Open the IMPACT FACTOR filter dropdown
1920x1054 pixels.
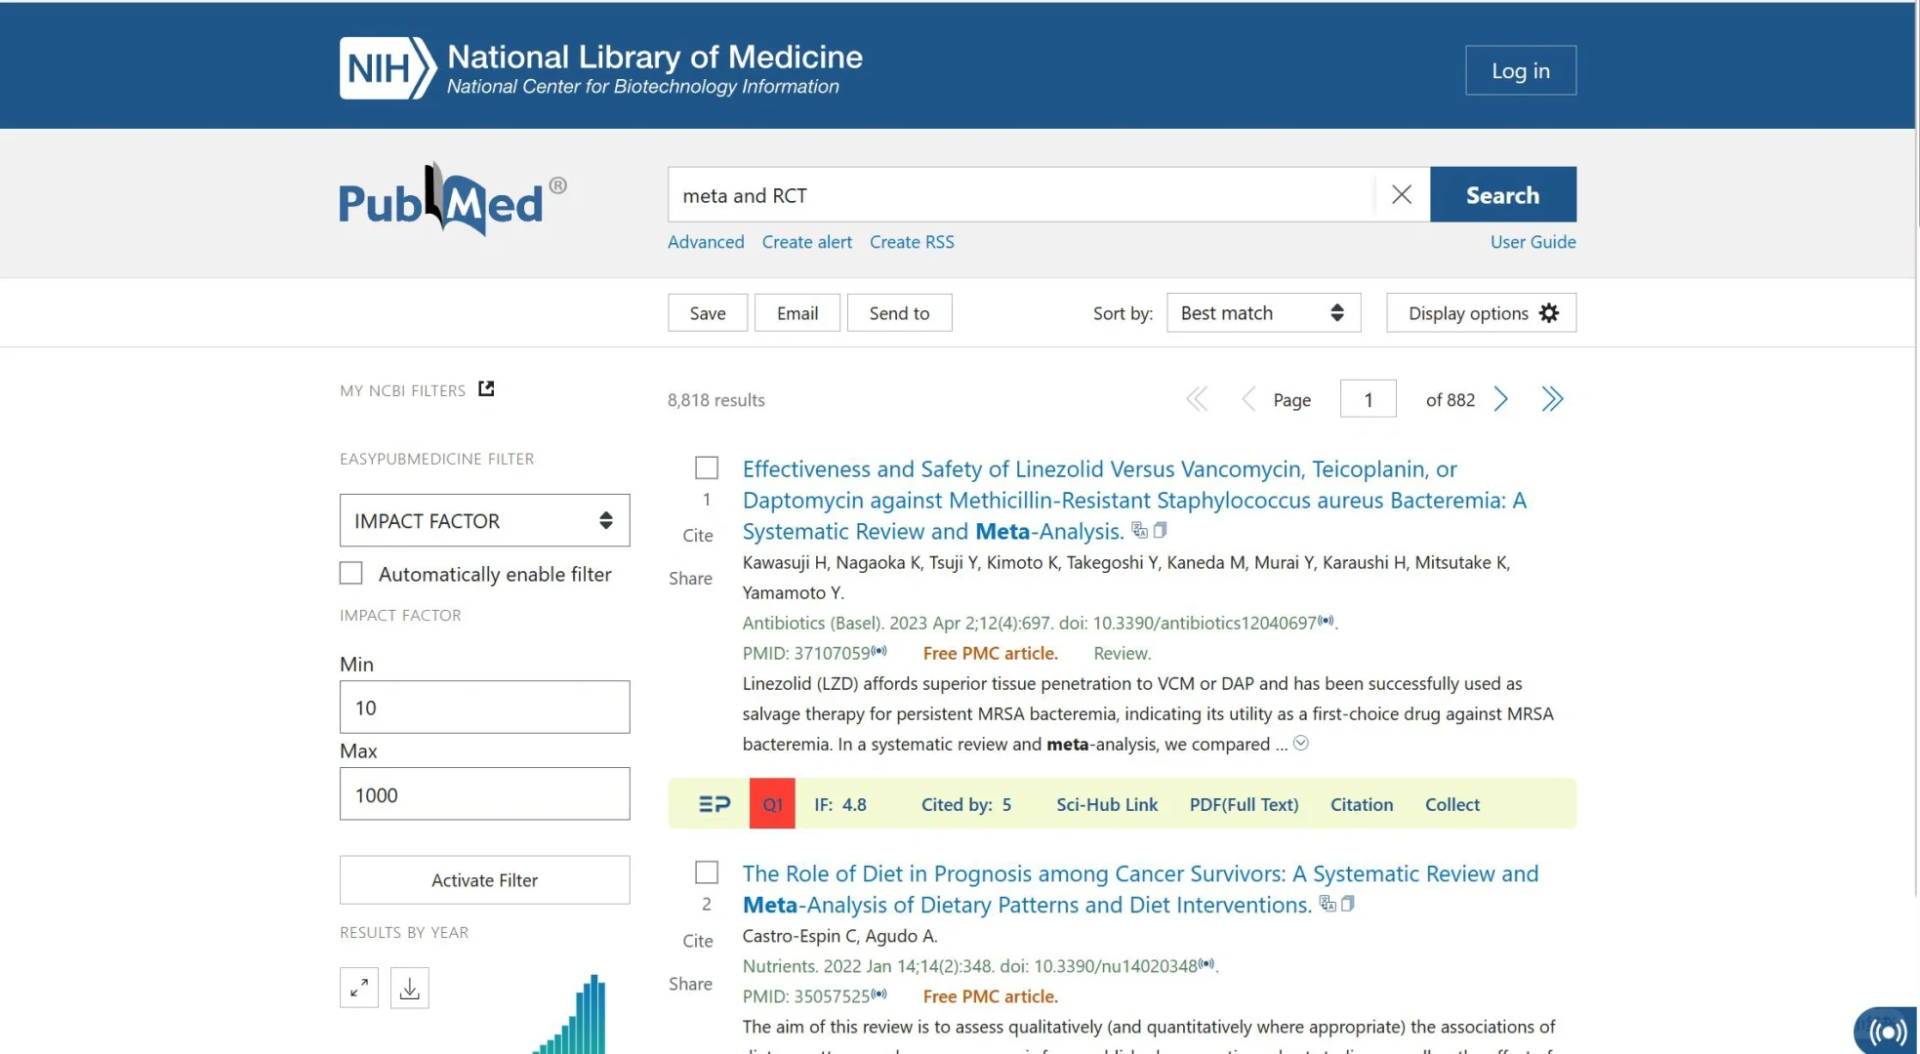click(x=484, y=521)
